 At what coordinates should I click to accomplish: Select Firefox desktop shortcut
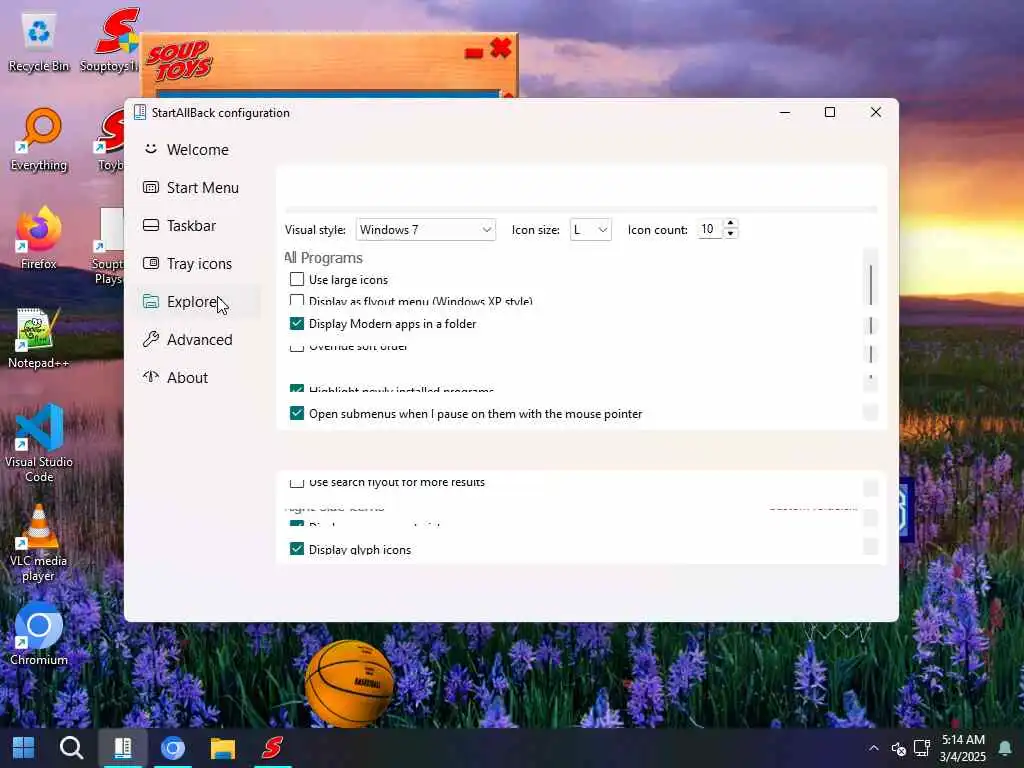[x=39, y=238]
